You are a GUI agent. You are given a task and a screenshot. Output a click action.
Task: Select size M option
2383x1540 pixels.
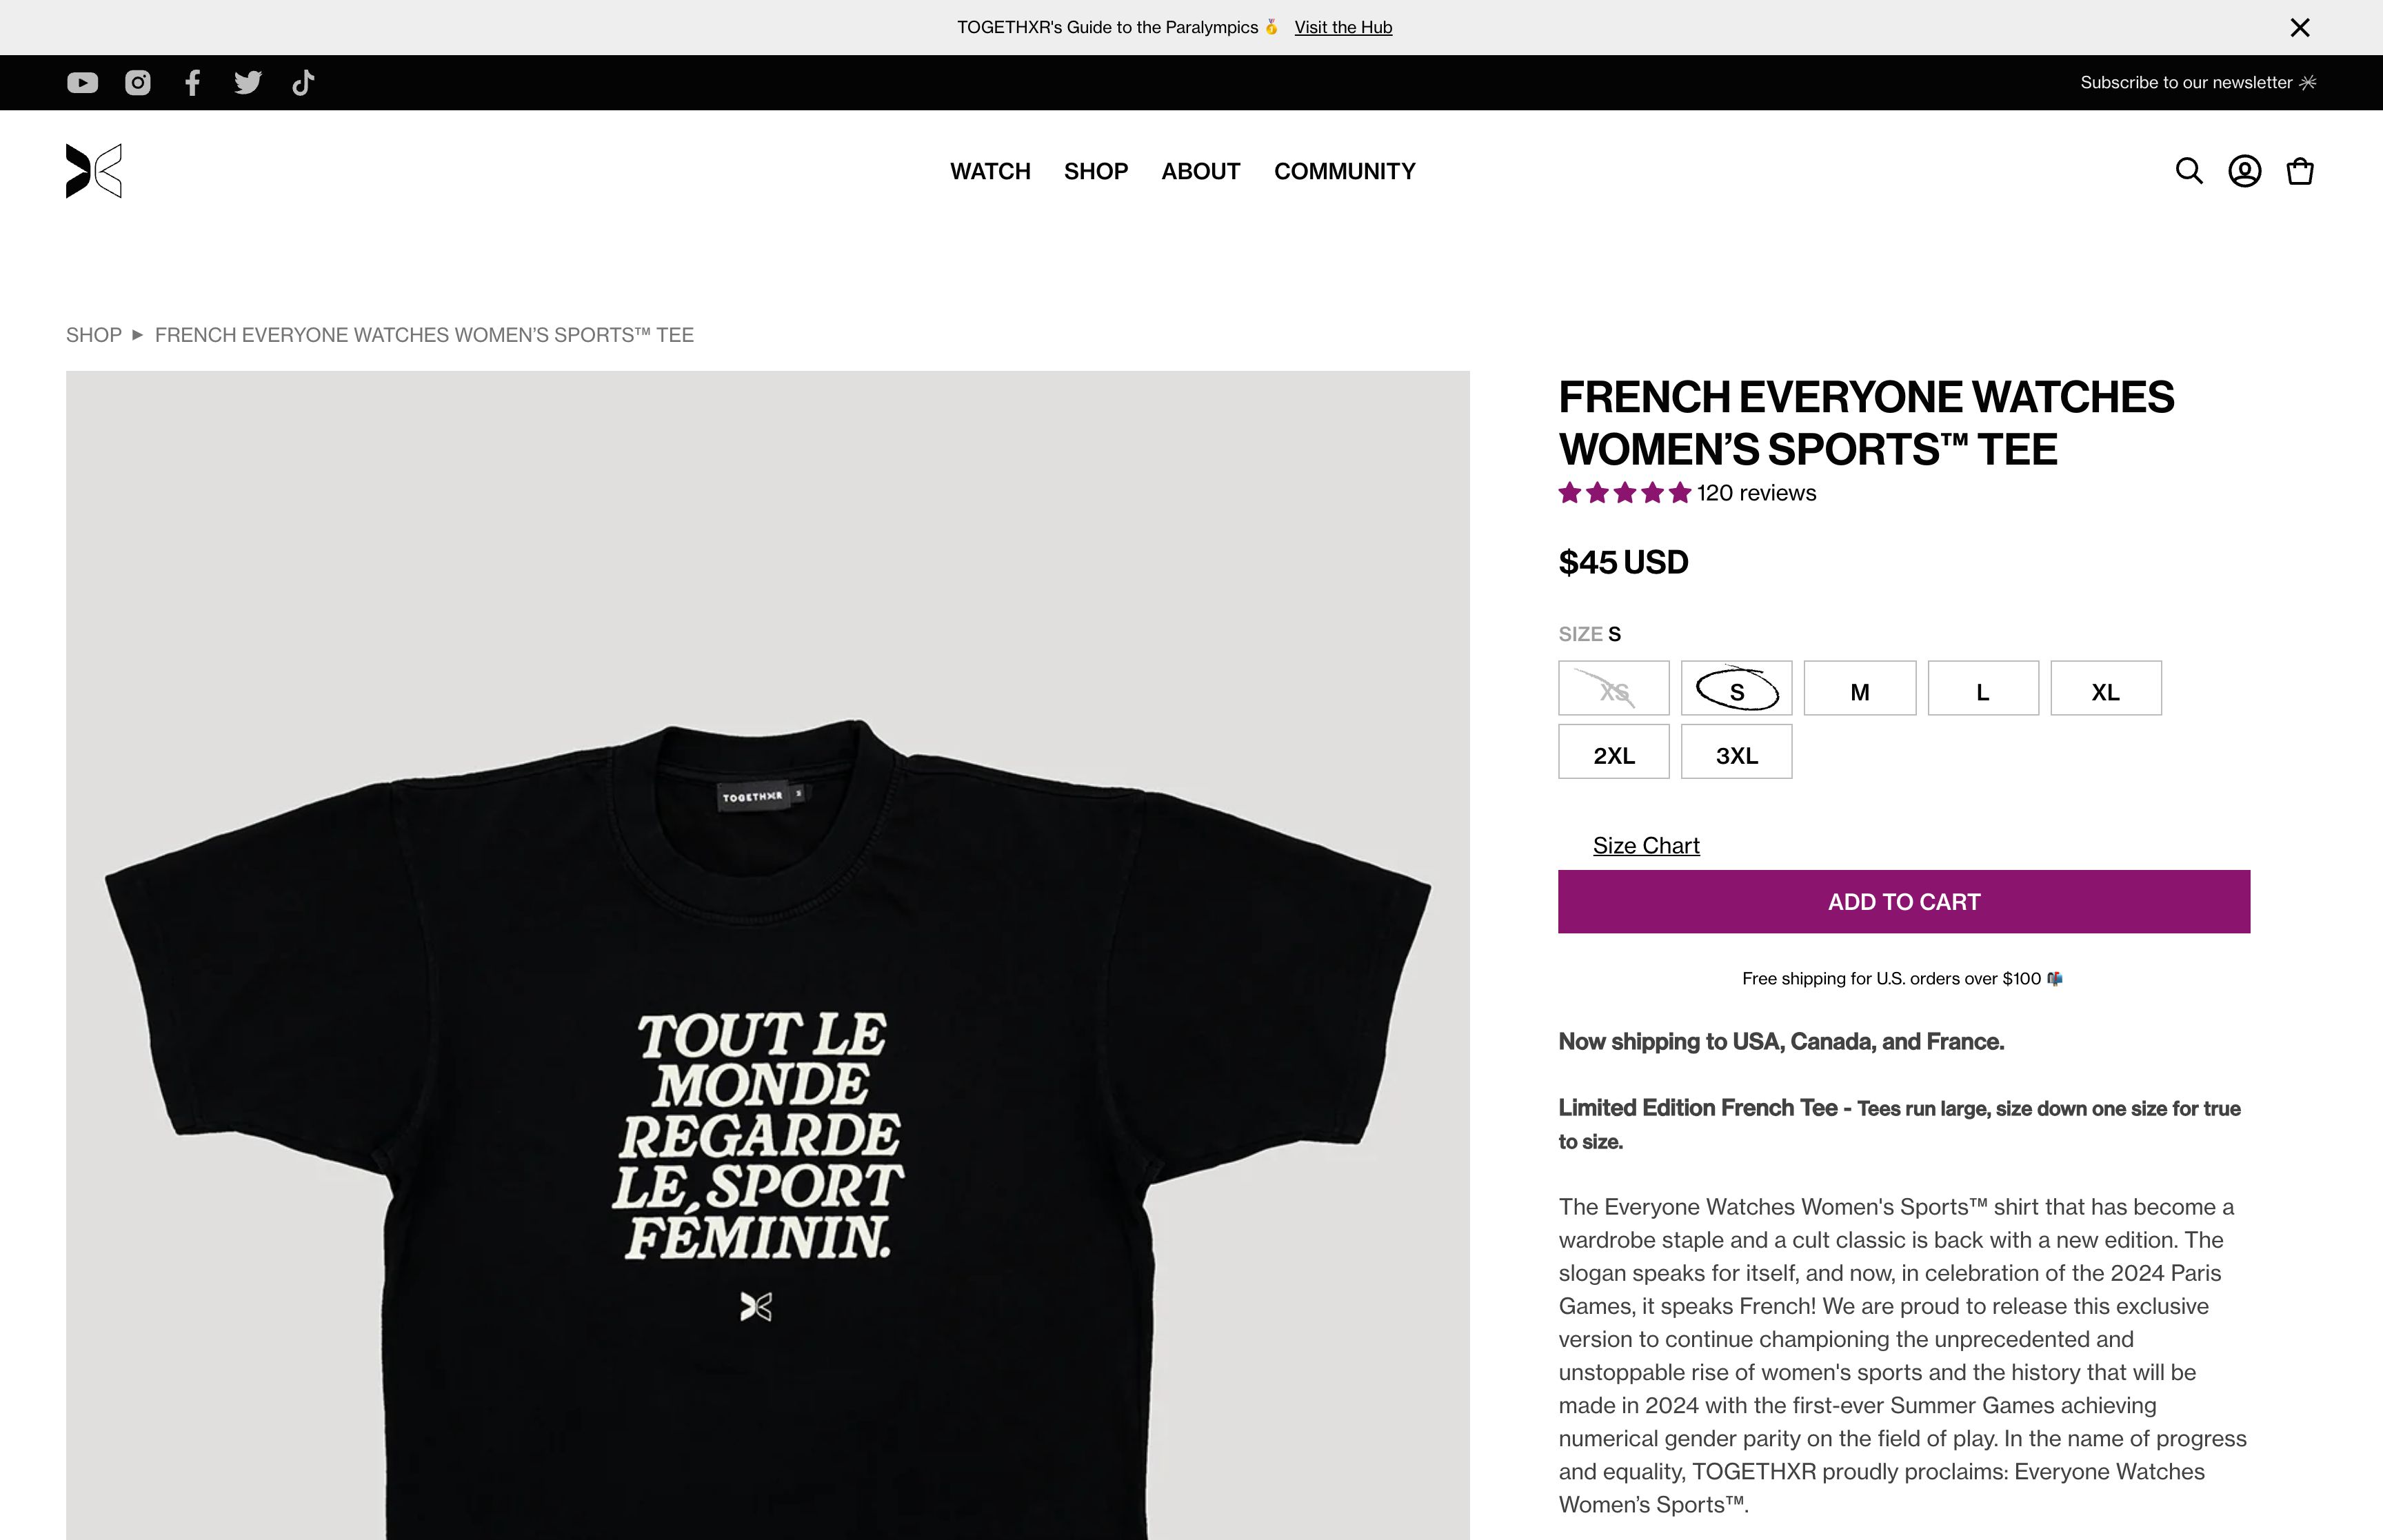coord(1860,689)
